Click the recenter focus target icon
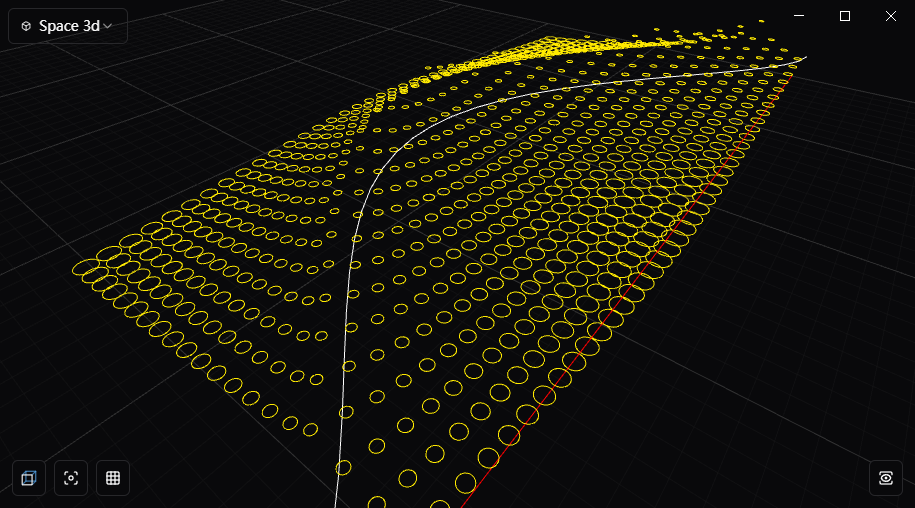Image resolution: width=915 pixels, height=508 pixels. 70,478
